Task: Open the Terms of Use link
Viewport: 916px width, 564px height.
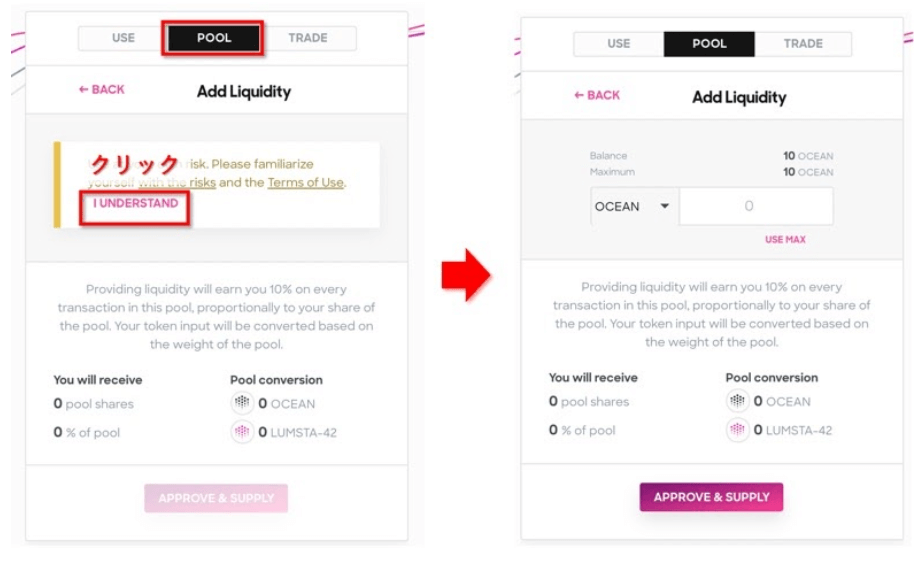Action: click(x=306, y=182)
